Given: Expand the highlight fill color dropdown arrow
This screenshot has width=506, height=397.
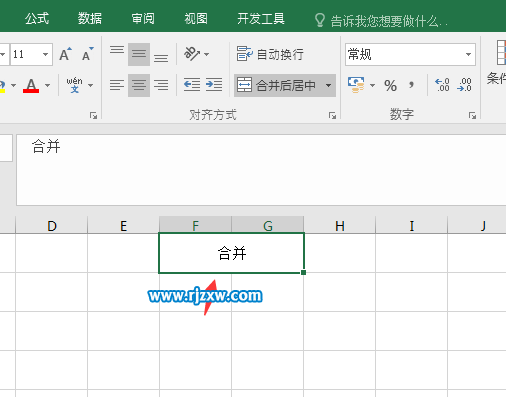Looking at the screenshot, I should pos(13,85).
